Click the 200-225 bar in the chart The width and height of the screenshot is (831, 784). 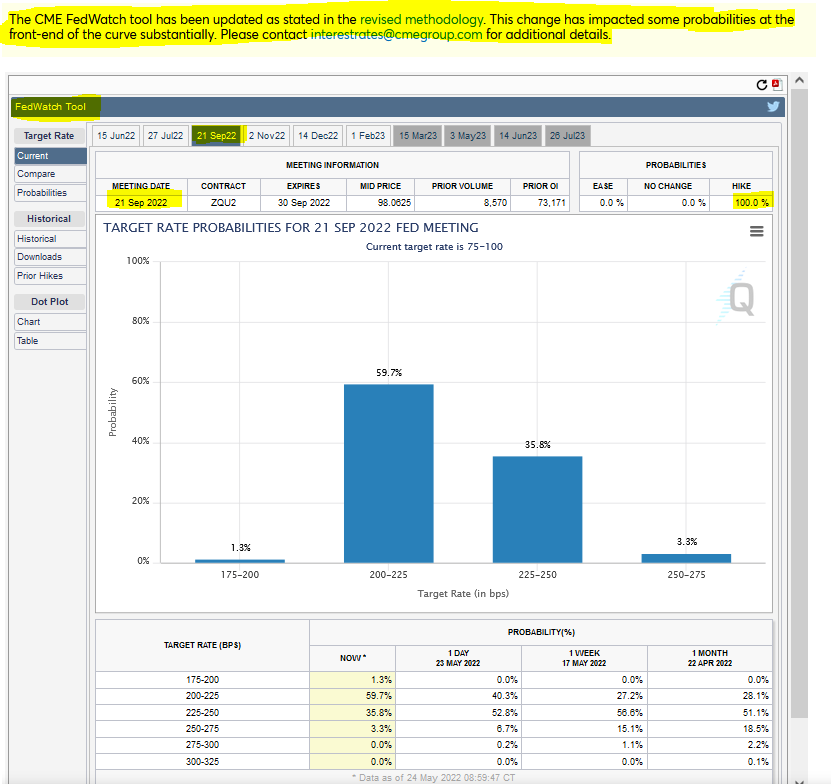tap(388, 473)
